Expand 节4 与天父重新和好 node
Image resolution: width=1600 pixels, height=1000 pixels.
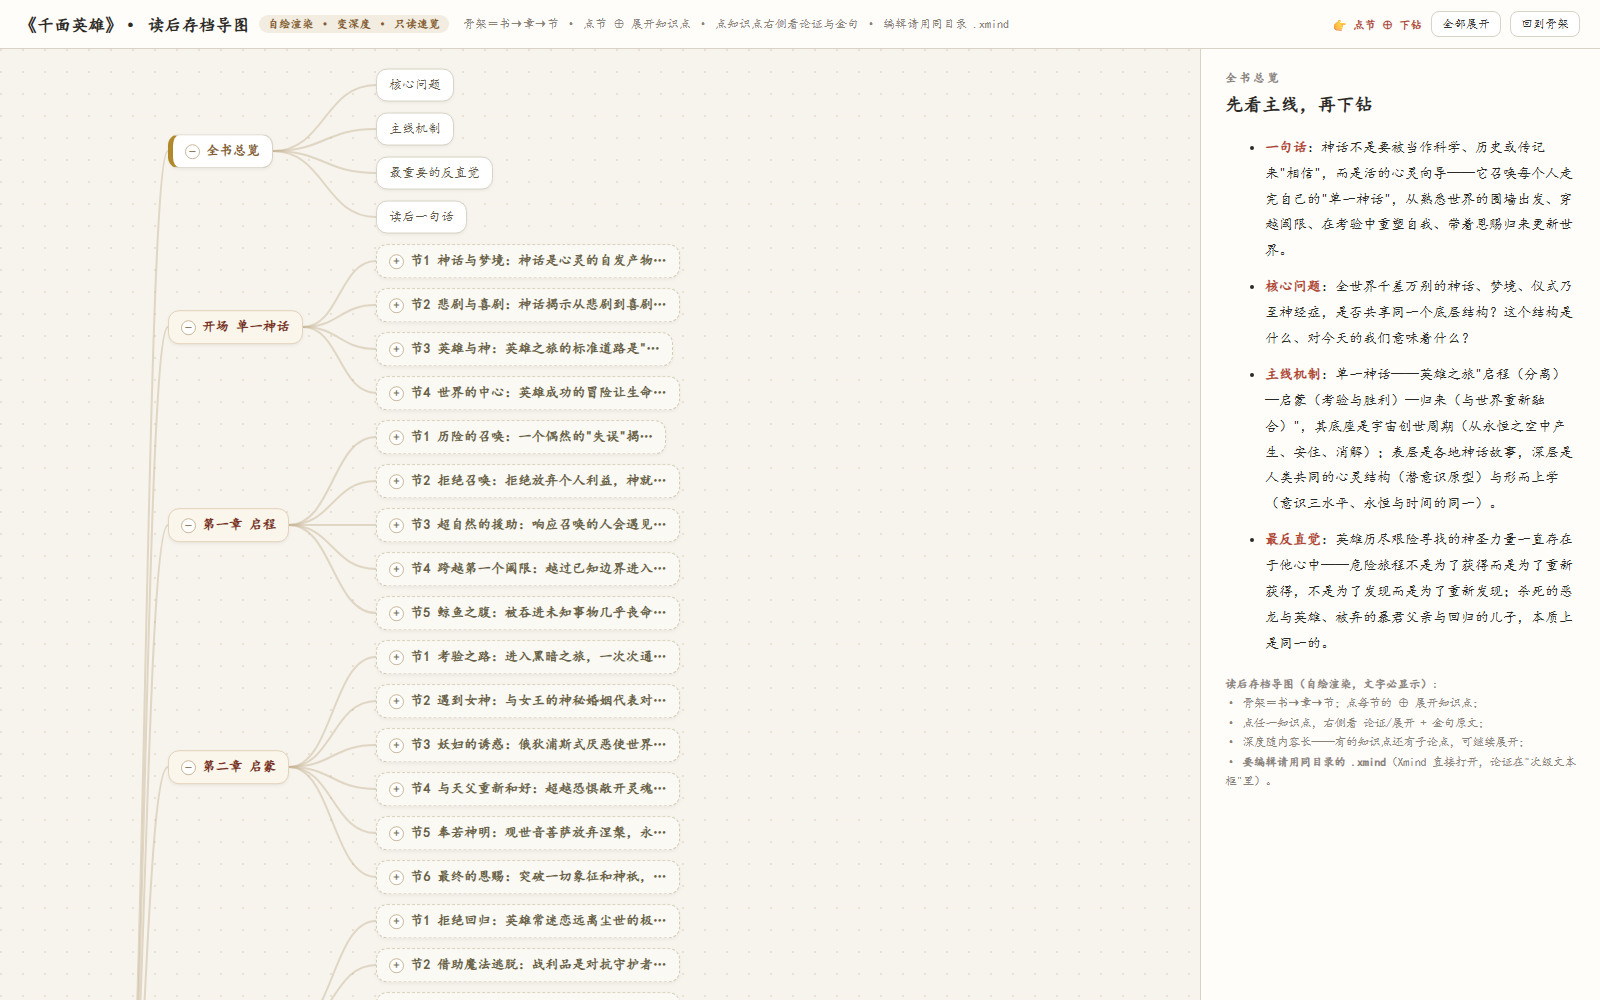click(x=527, y=789)
